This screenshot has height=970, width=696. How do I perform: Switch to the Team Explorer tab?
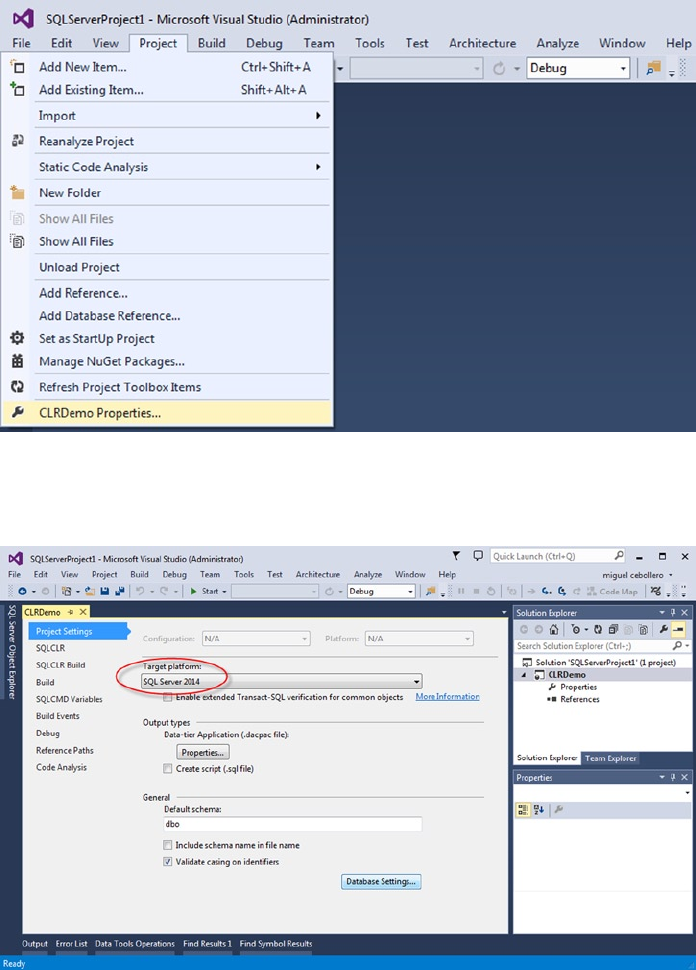click(x=611, y=758)
